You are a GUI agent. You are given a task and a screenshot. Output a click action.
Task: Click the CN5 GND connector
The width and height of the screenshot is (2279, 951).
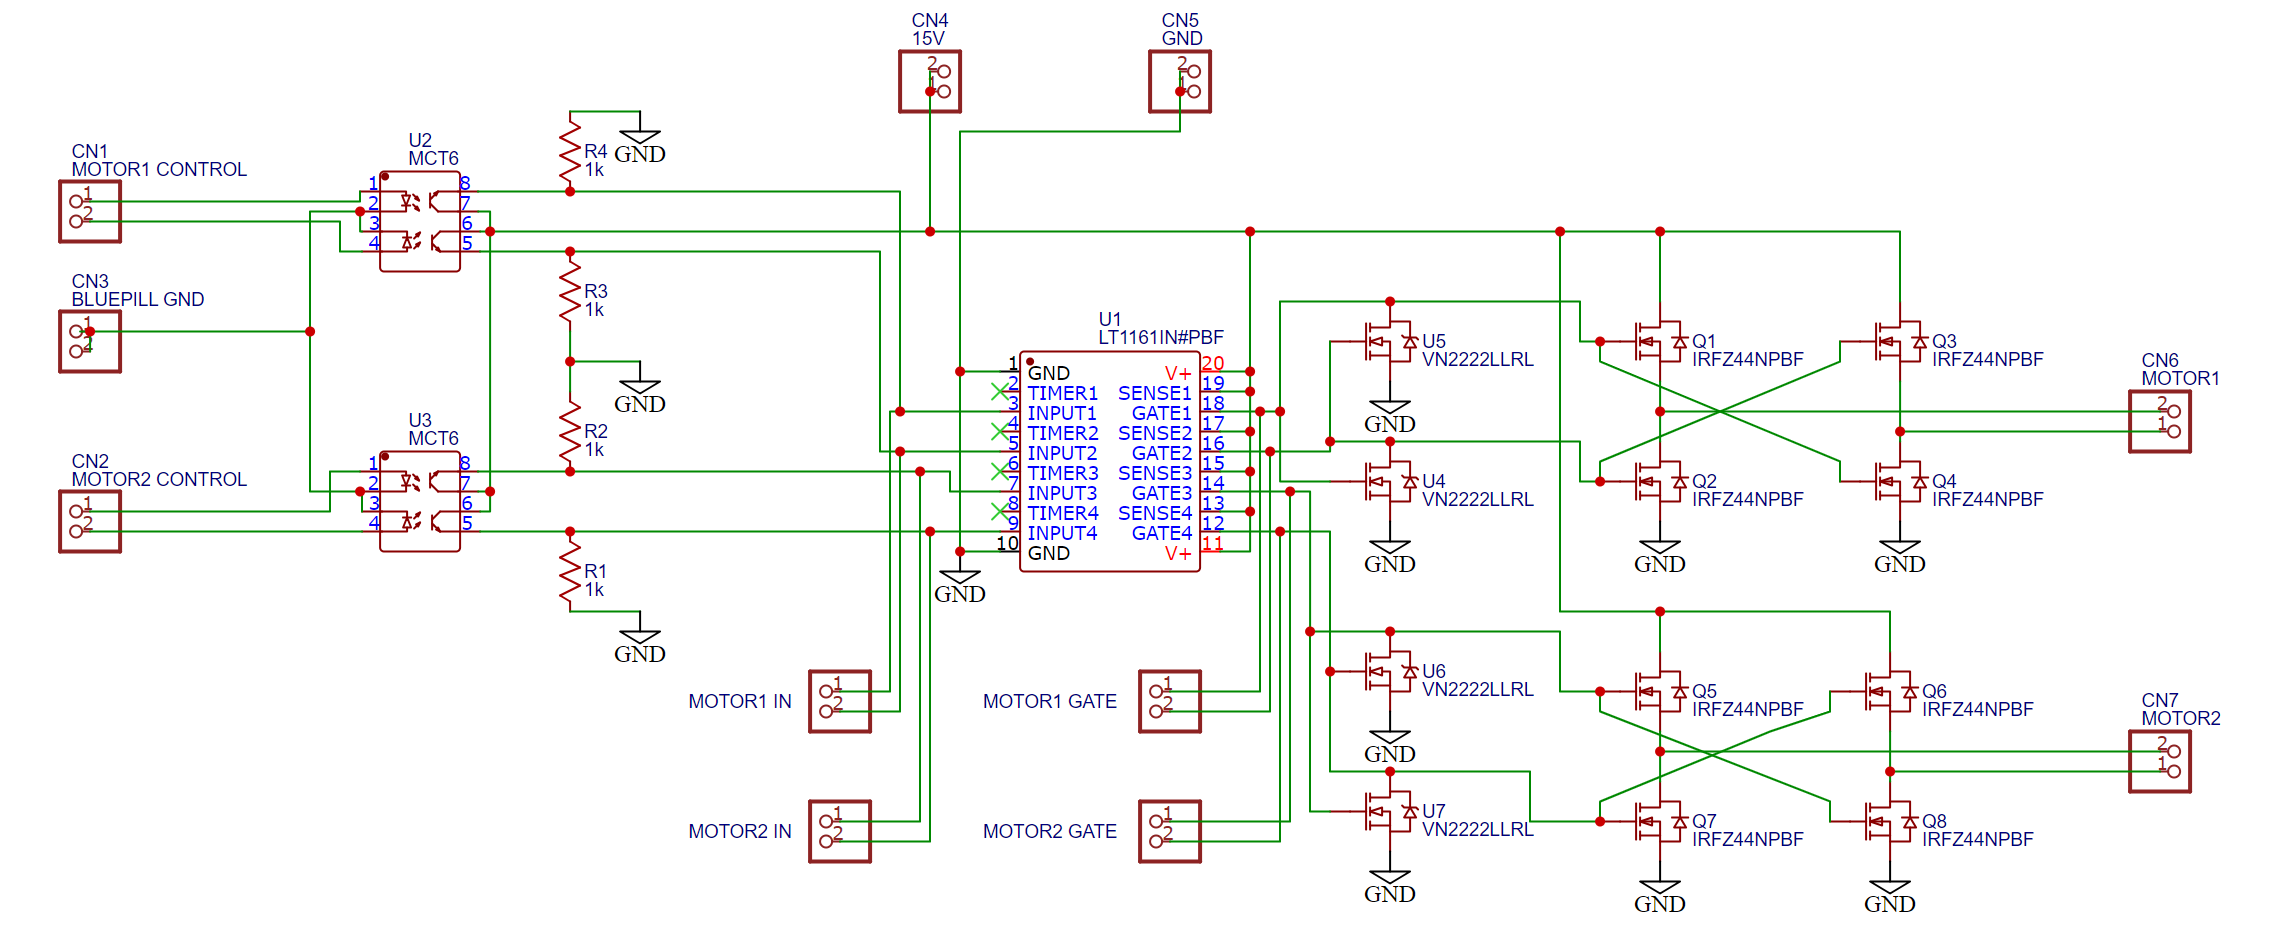point(1180,81)
